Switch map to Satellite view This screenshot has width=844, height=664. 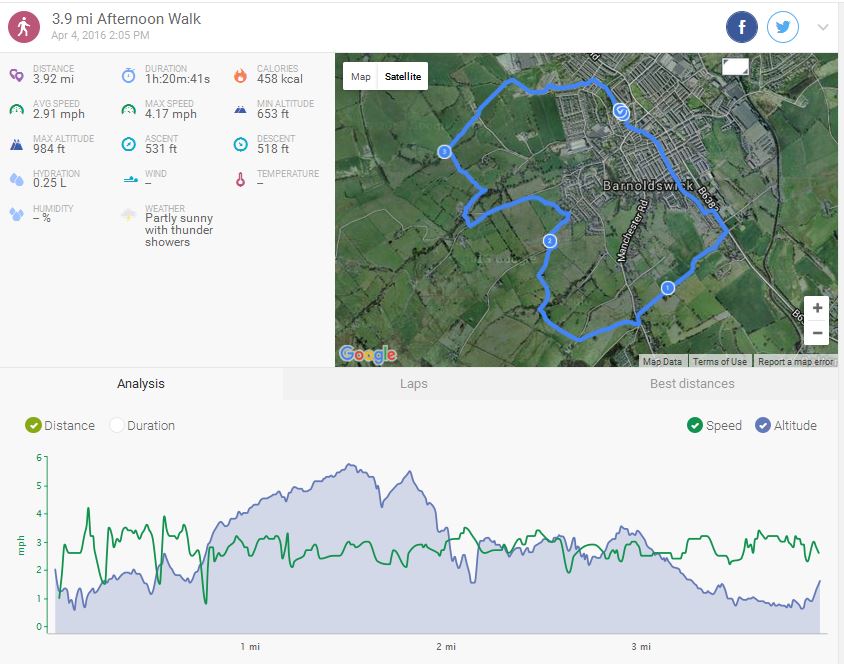[x=403, y=77]
